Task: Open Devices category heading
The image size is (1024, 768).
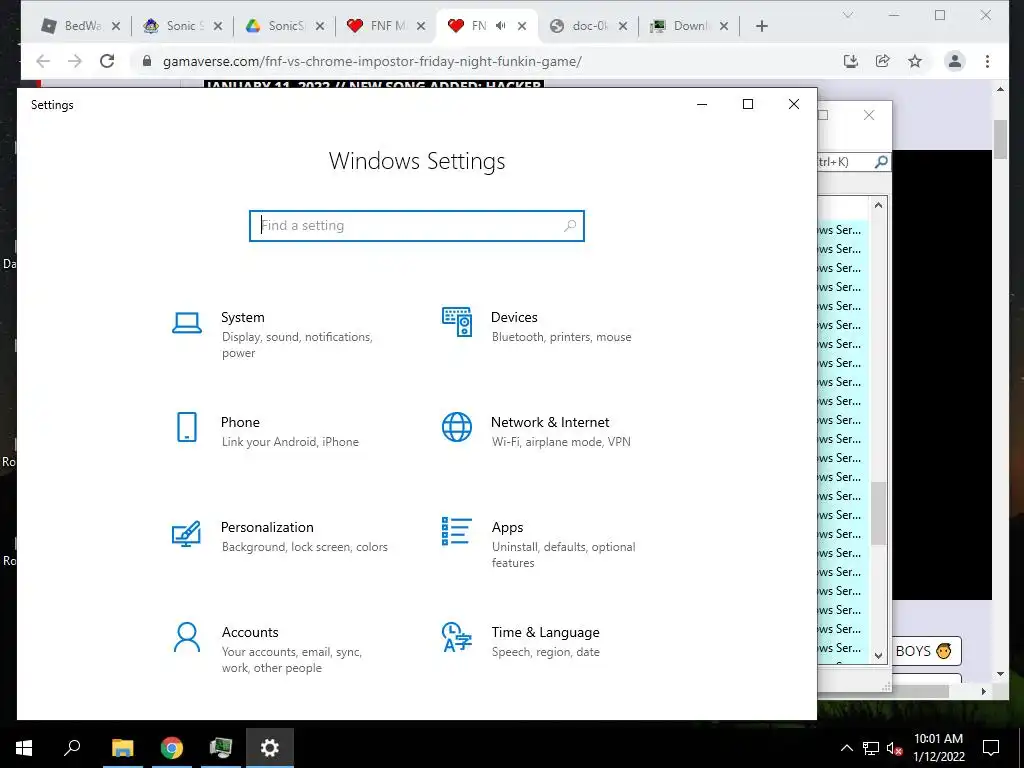Action: 514,317
